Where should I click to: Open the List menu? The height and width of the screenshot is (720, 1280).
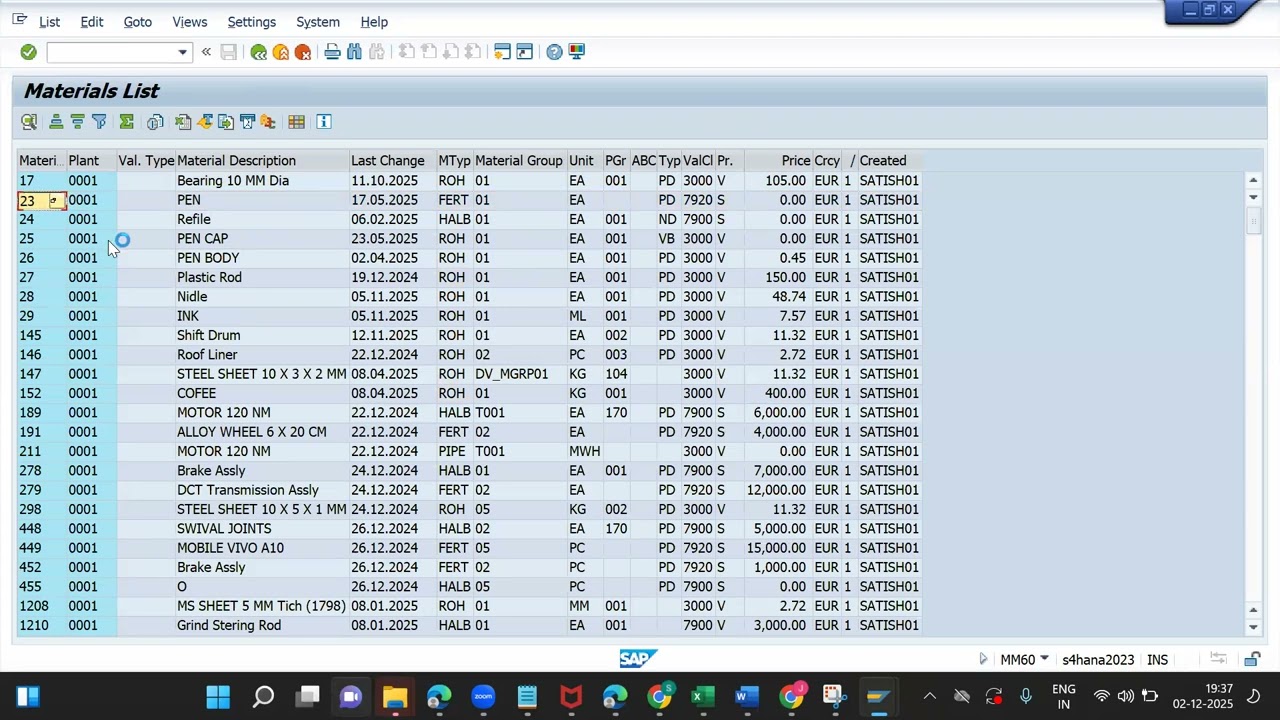[x=49, y=22]
